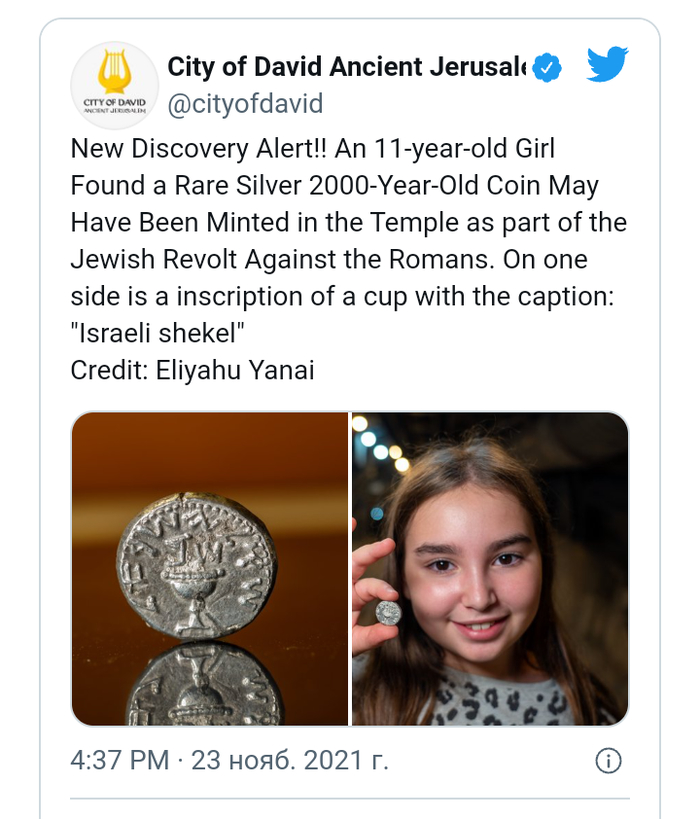700x819 pixels.
Task: Click the Credit: Eliyahu Yanai line
Action: tap(192, 370)
